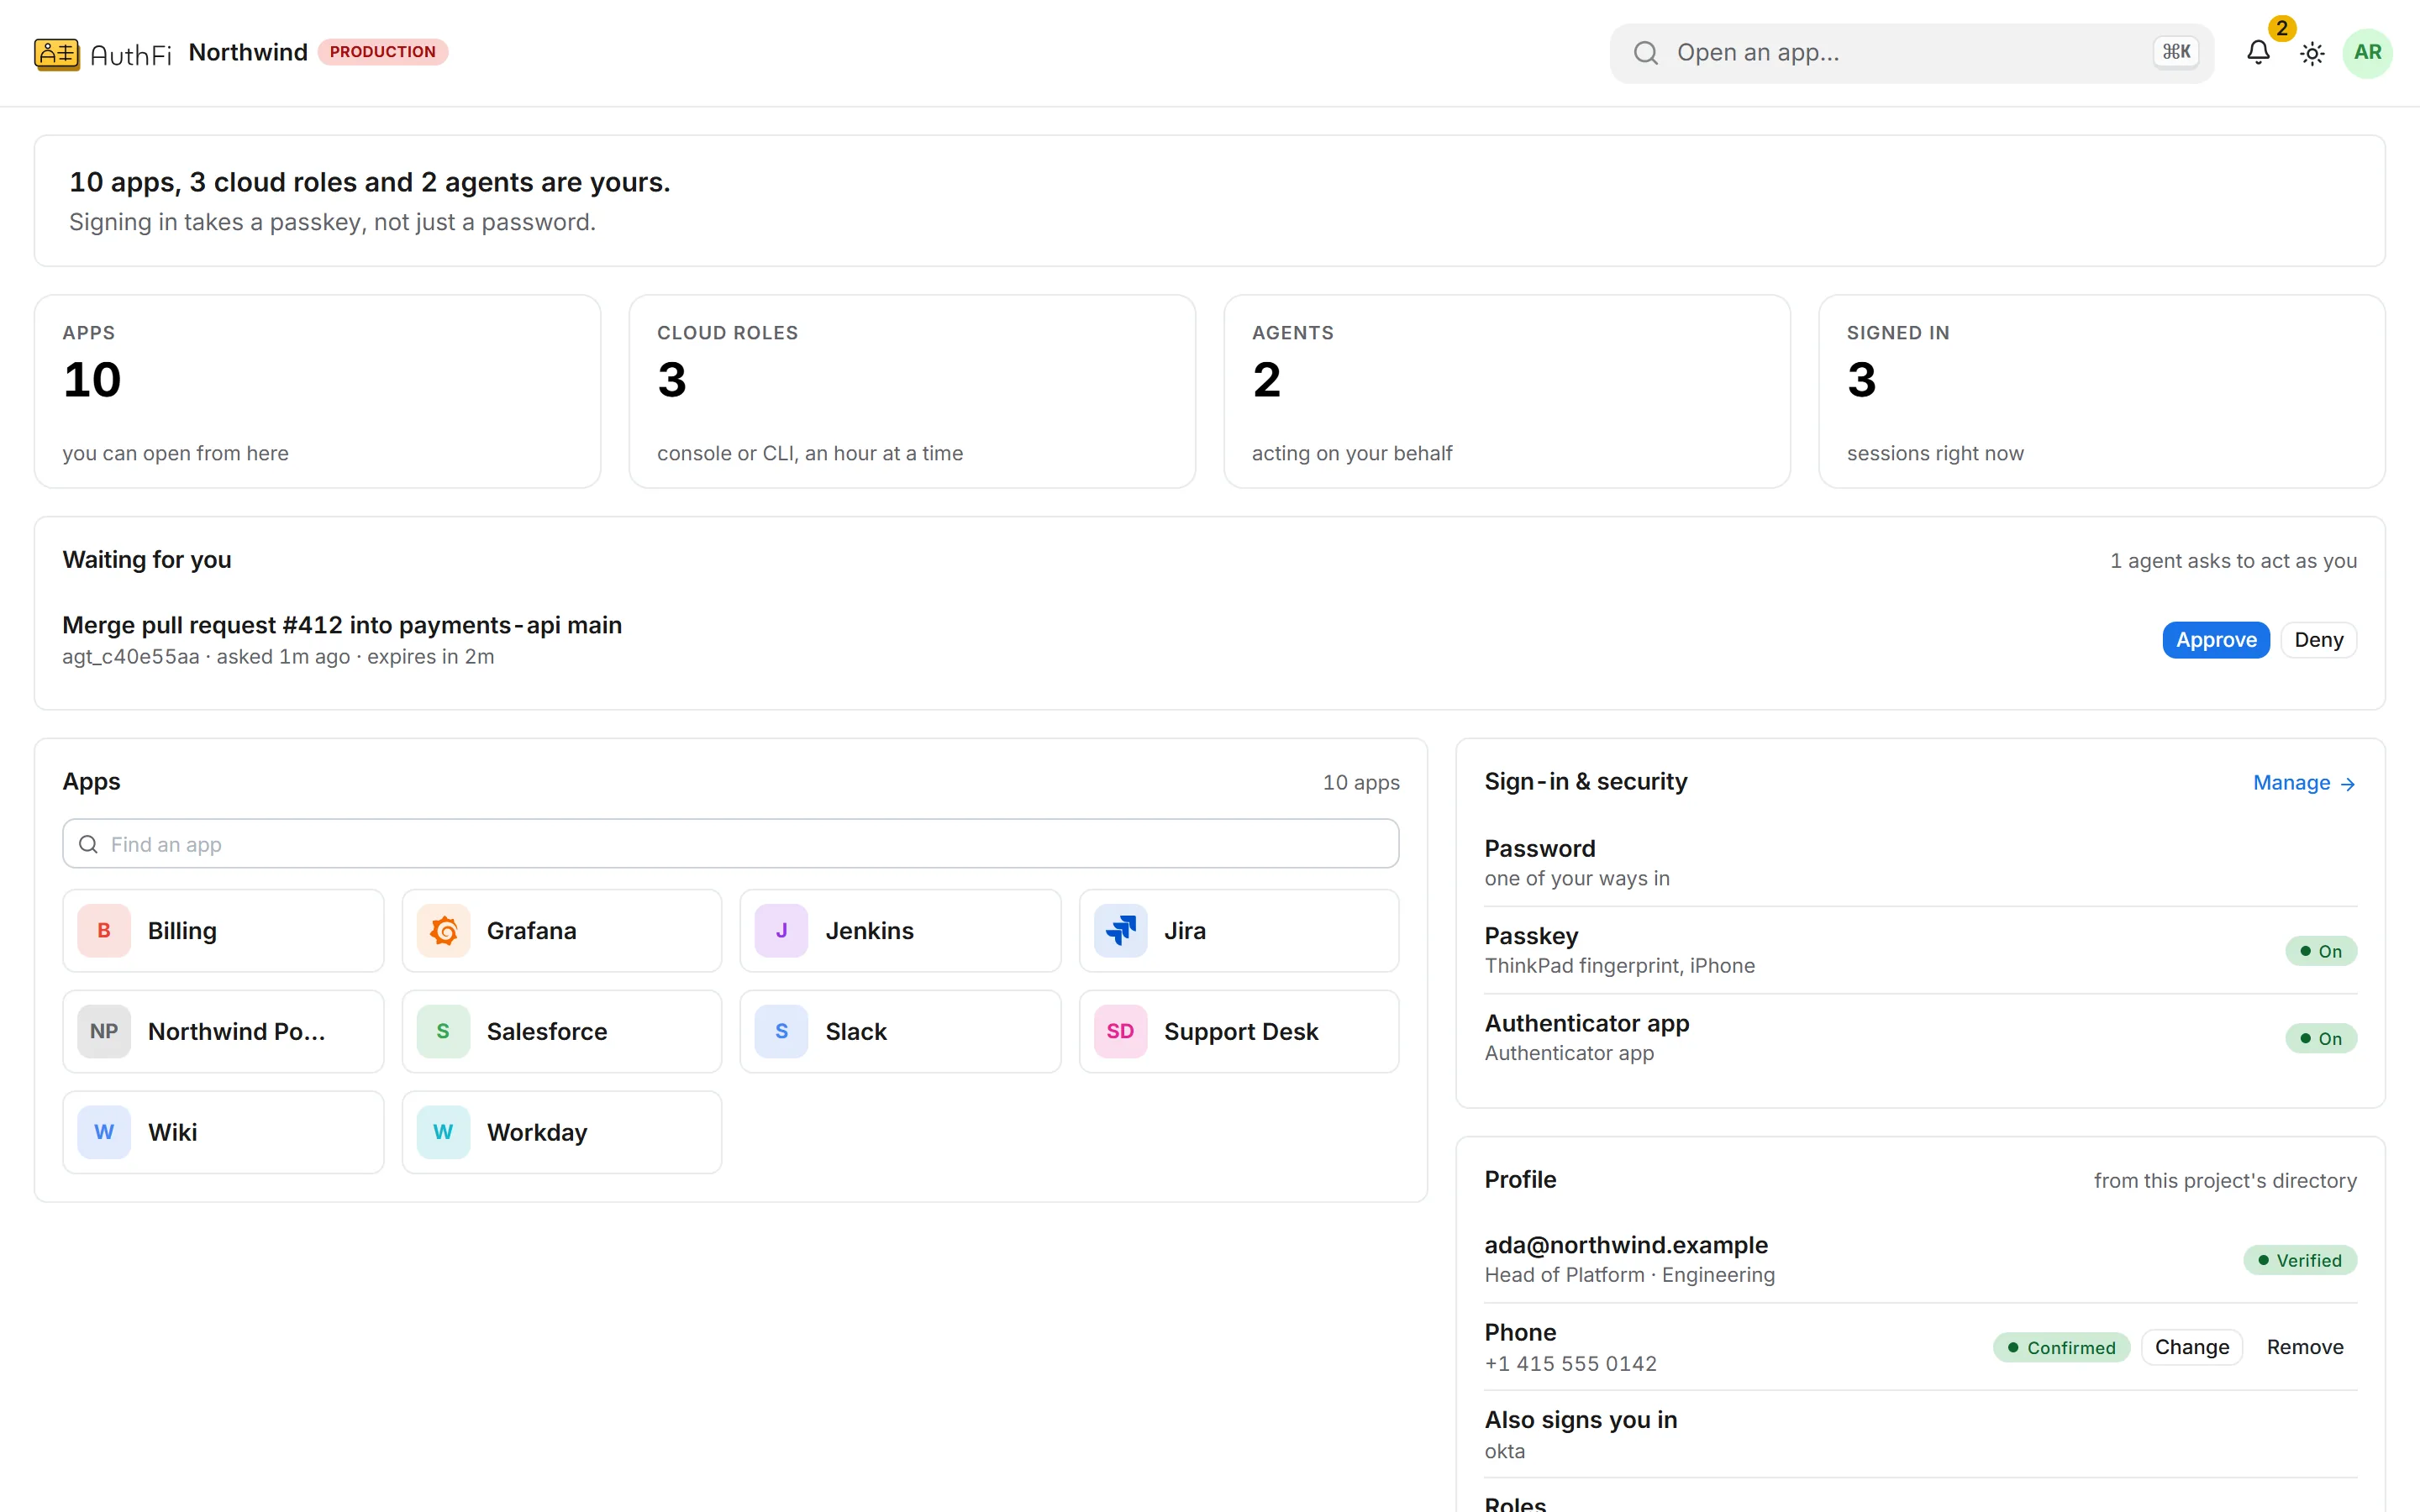Click 'Head of Platform · Engineering' text
Viewport: 2420px width, 1512px height.
(x=1630, y=1275)
